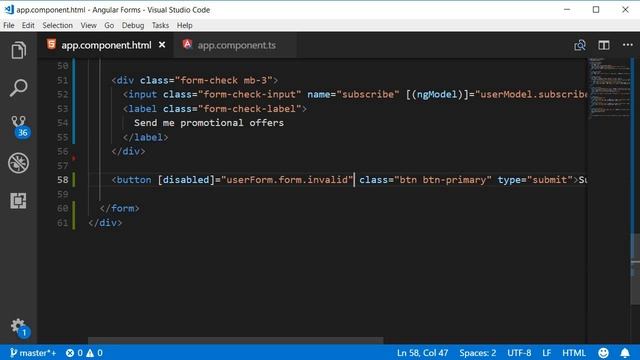Click the closing </label> tag on line 55
640x360 pixels.
click(146, 137)
